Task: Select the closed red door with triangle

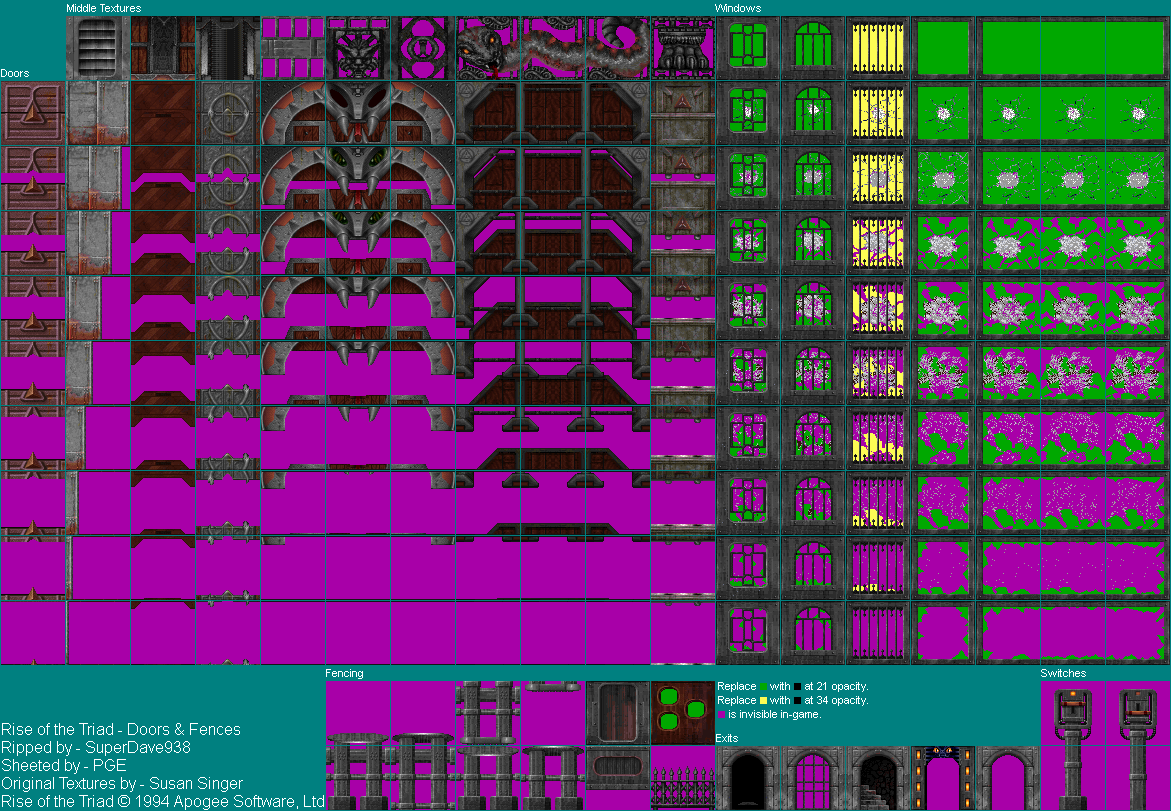Action: click(33, 113)
